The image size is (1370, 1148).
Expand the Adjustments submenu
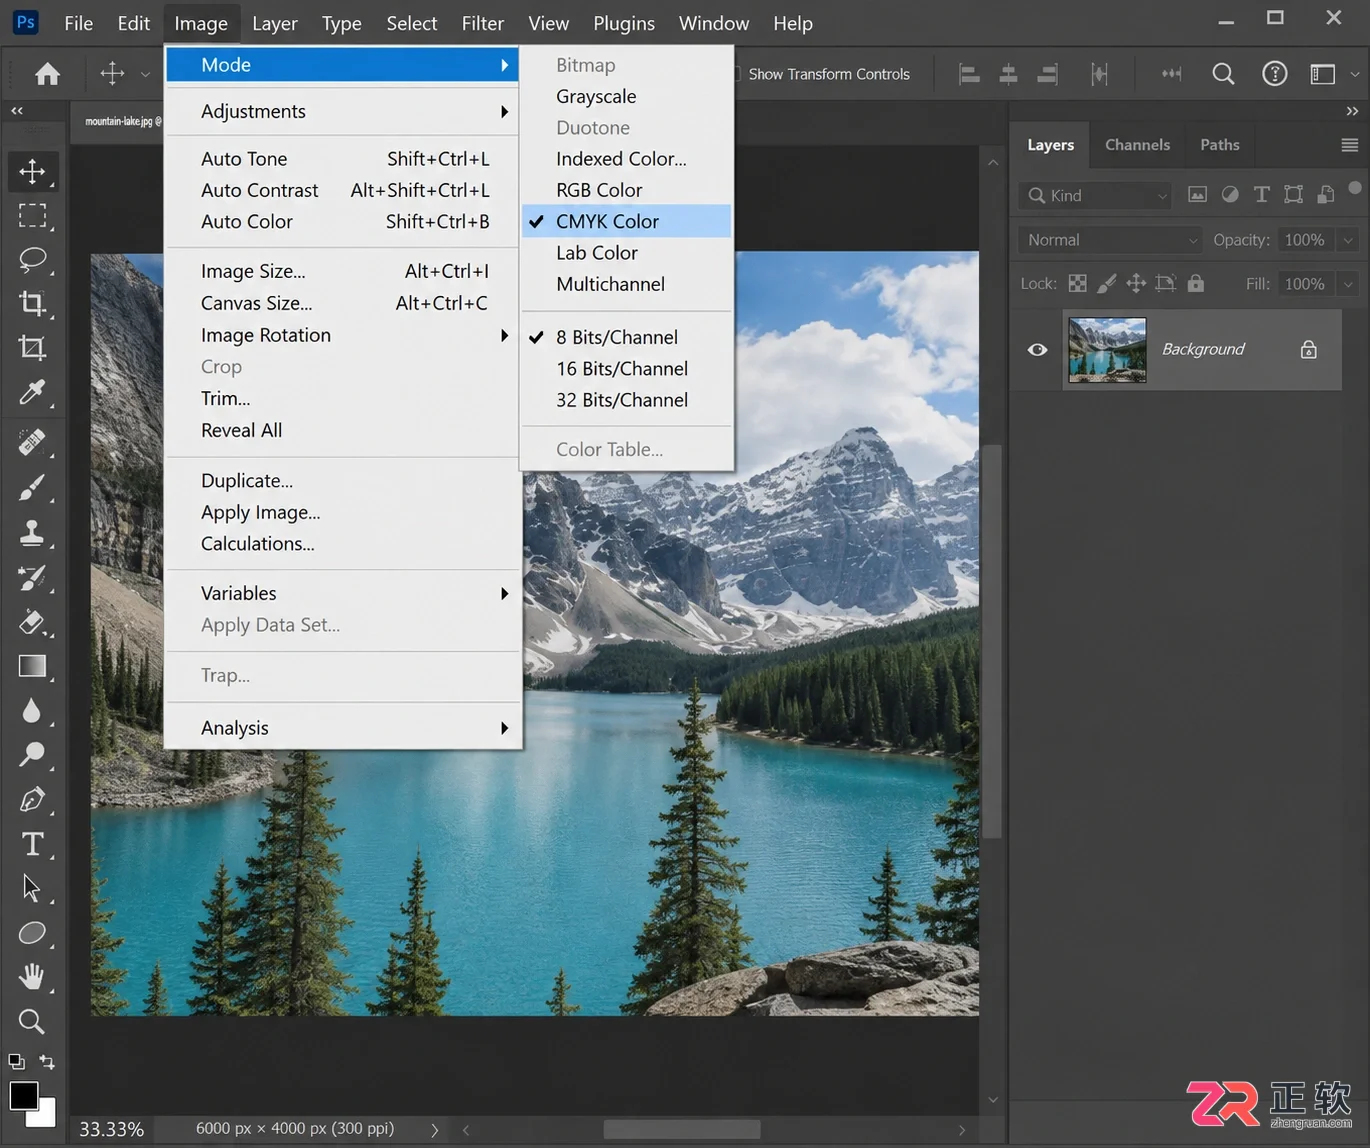[x=342, y=112]
